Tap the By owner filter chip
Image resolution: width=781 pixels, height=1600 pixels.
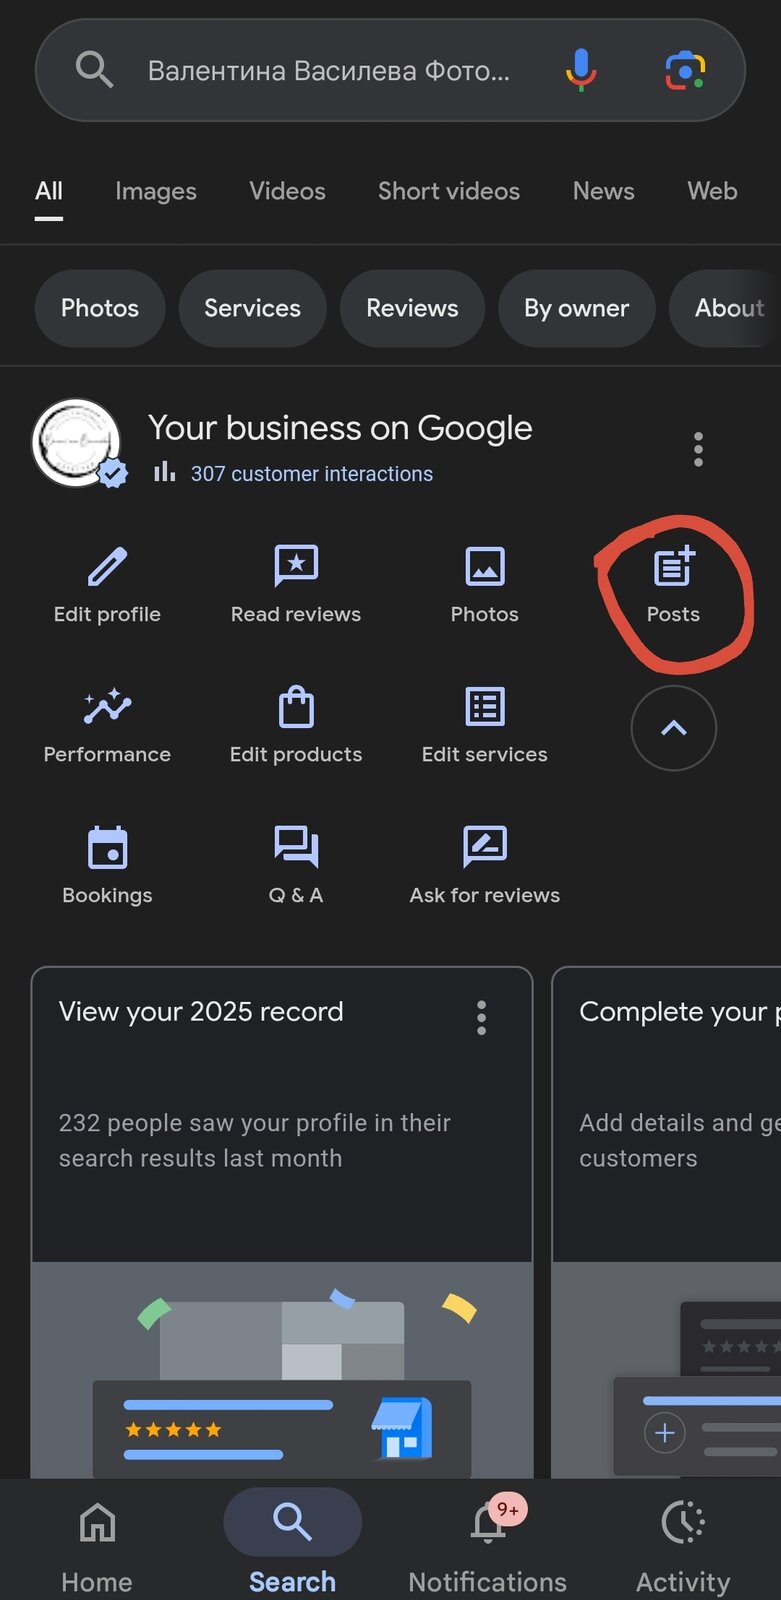point(577,308)
